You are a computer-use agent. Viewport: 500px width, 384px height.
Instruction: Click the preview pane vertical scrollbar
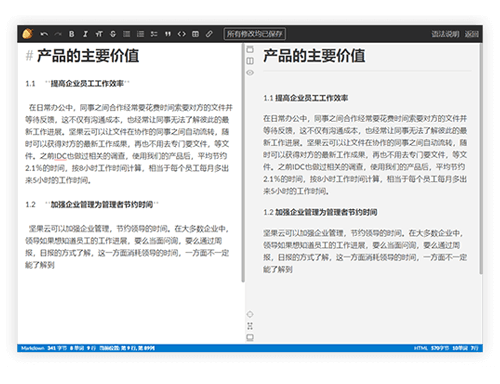481,159
